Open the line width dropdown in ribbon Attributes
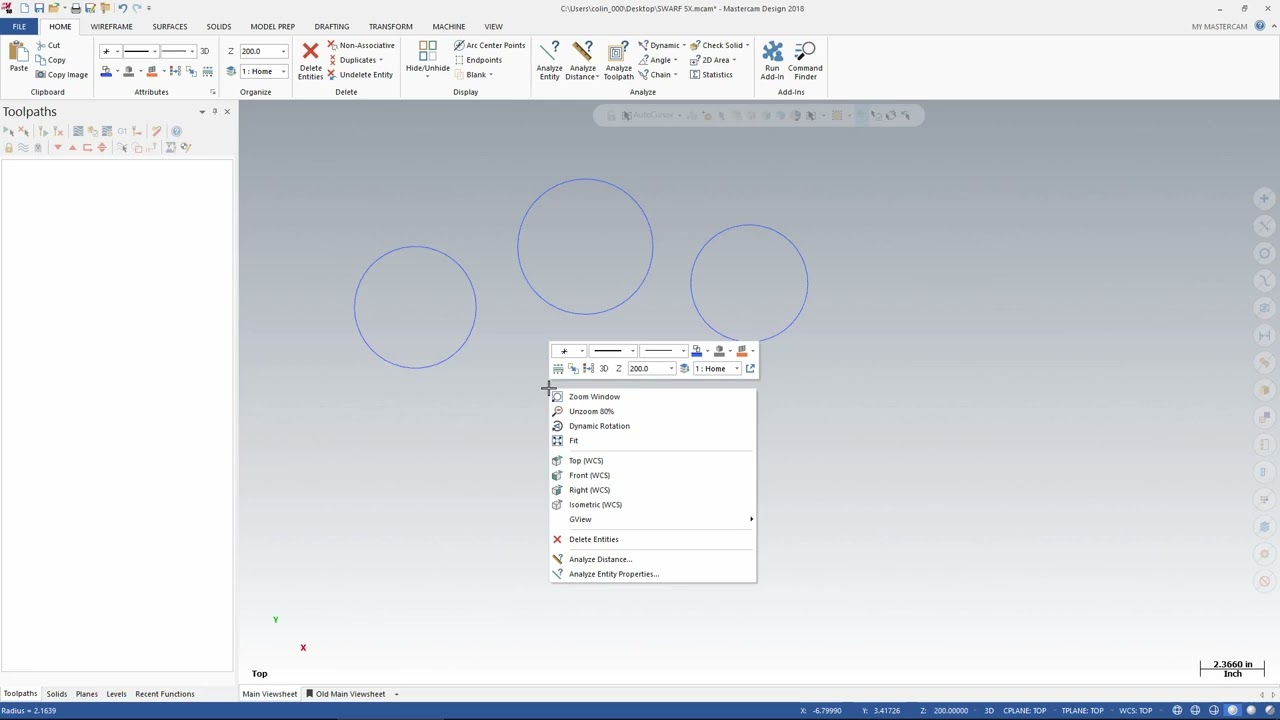This screenshot has width=1280, height=720. tap(191, 51)
